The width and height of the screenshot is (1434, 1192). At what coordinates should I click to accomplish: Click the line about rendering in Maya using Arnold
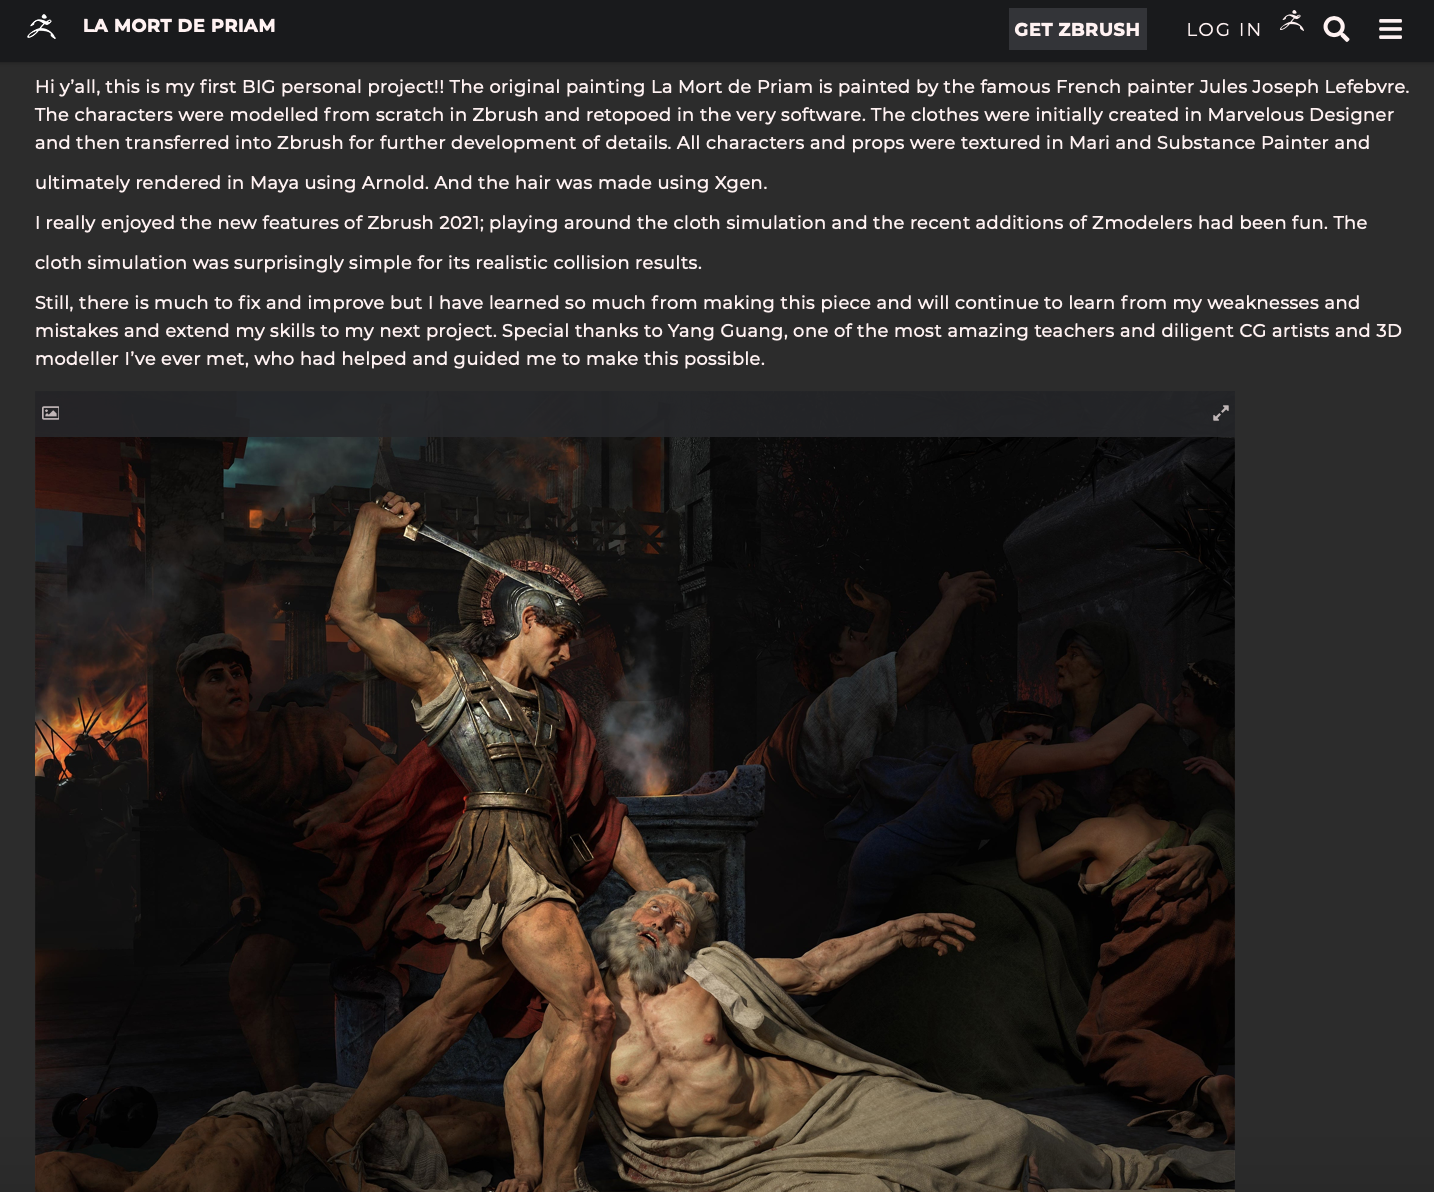401,182
